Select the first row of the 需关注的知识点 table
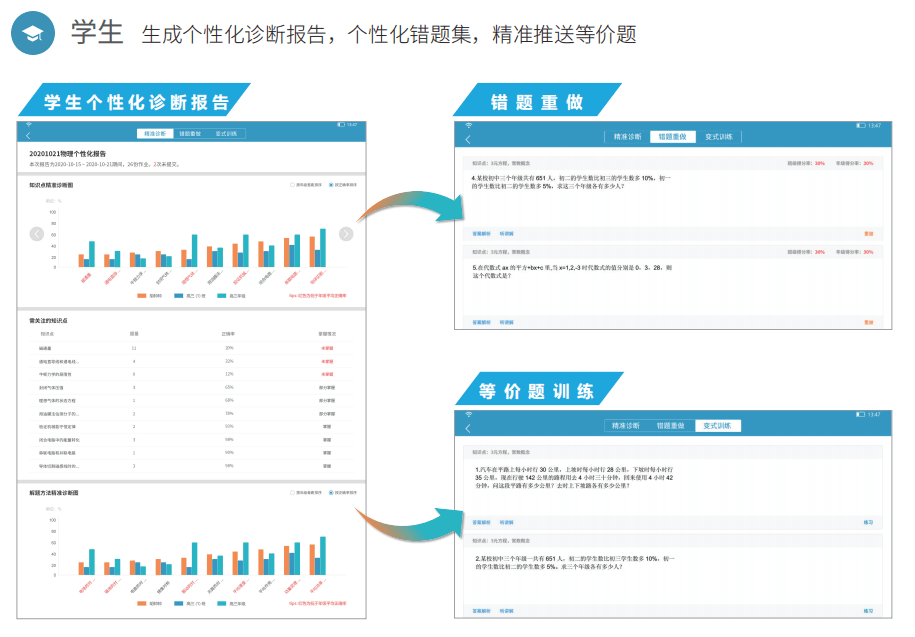This screenshot has width=915, height=637. coord(190,347)
